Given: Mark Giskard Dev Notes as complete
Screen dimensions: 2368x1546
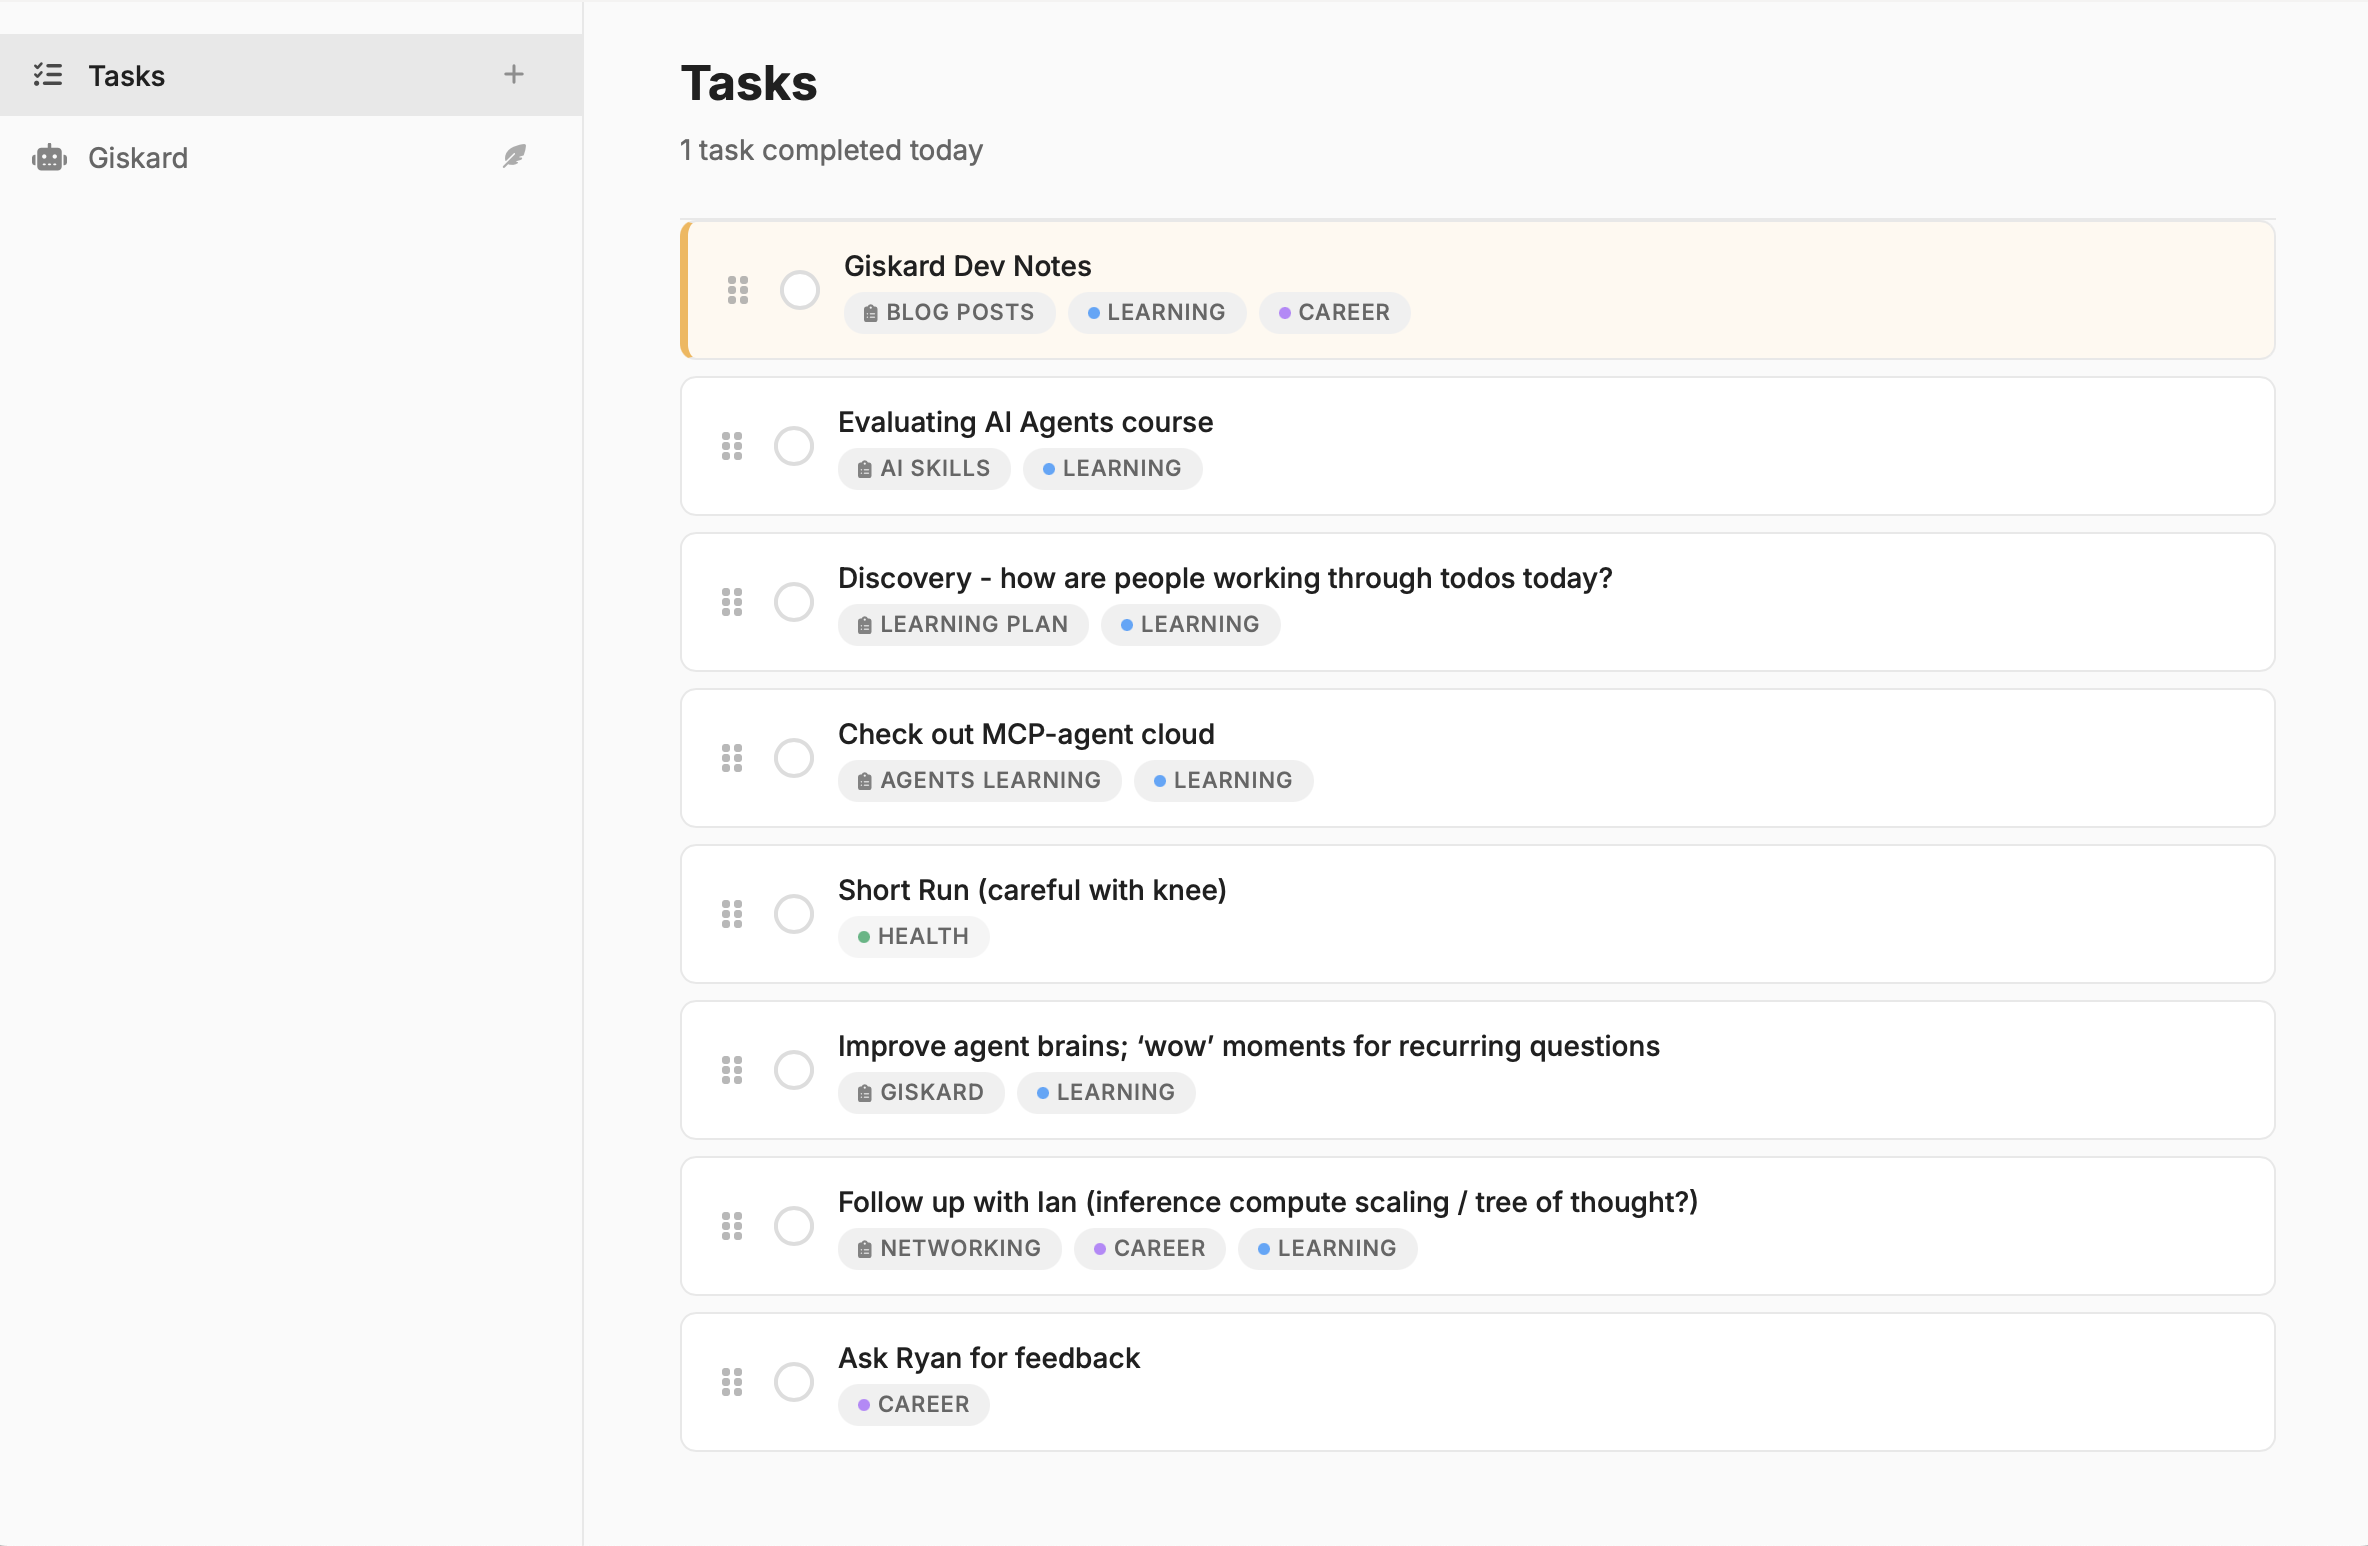Looking at the screenshot, I should click(799, 290).
